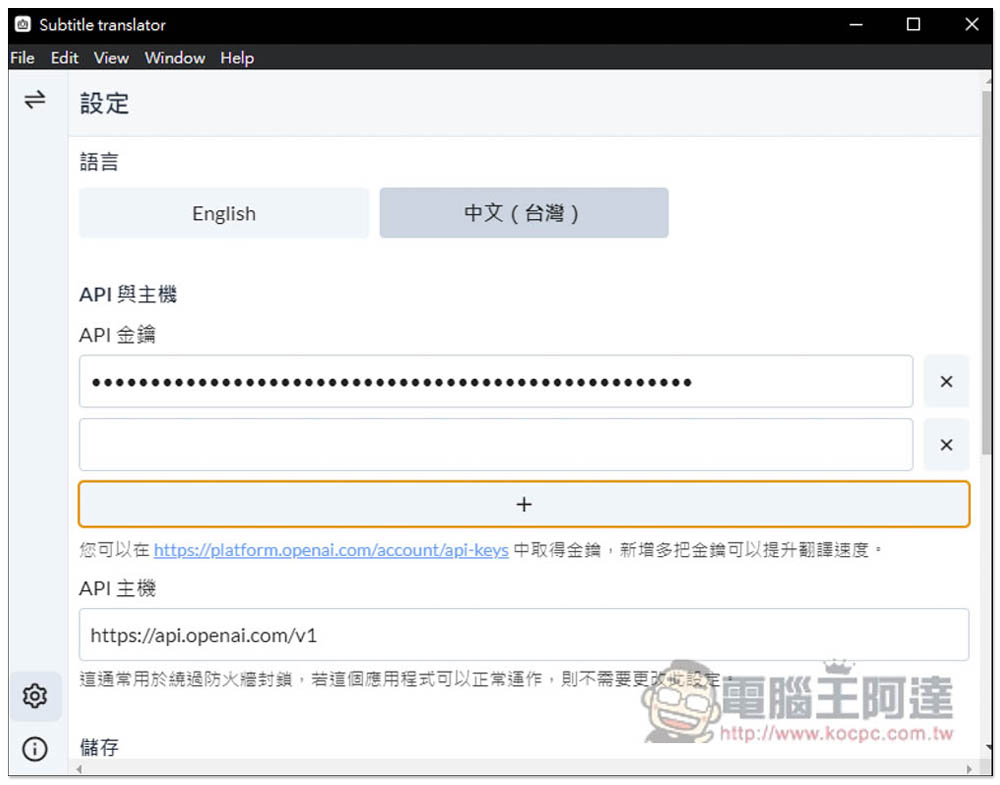Viewport: 1000px width, 785px height.
Task: Open the View menu
Action: click(x=111, y=58)
